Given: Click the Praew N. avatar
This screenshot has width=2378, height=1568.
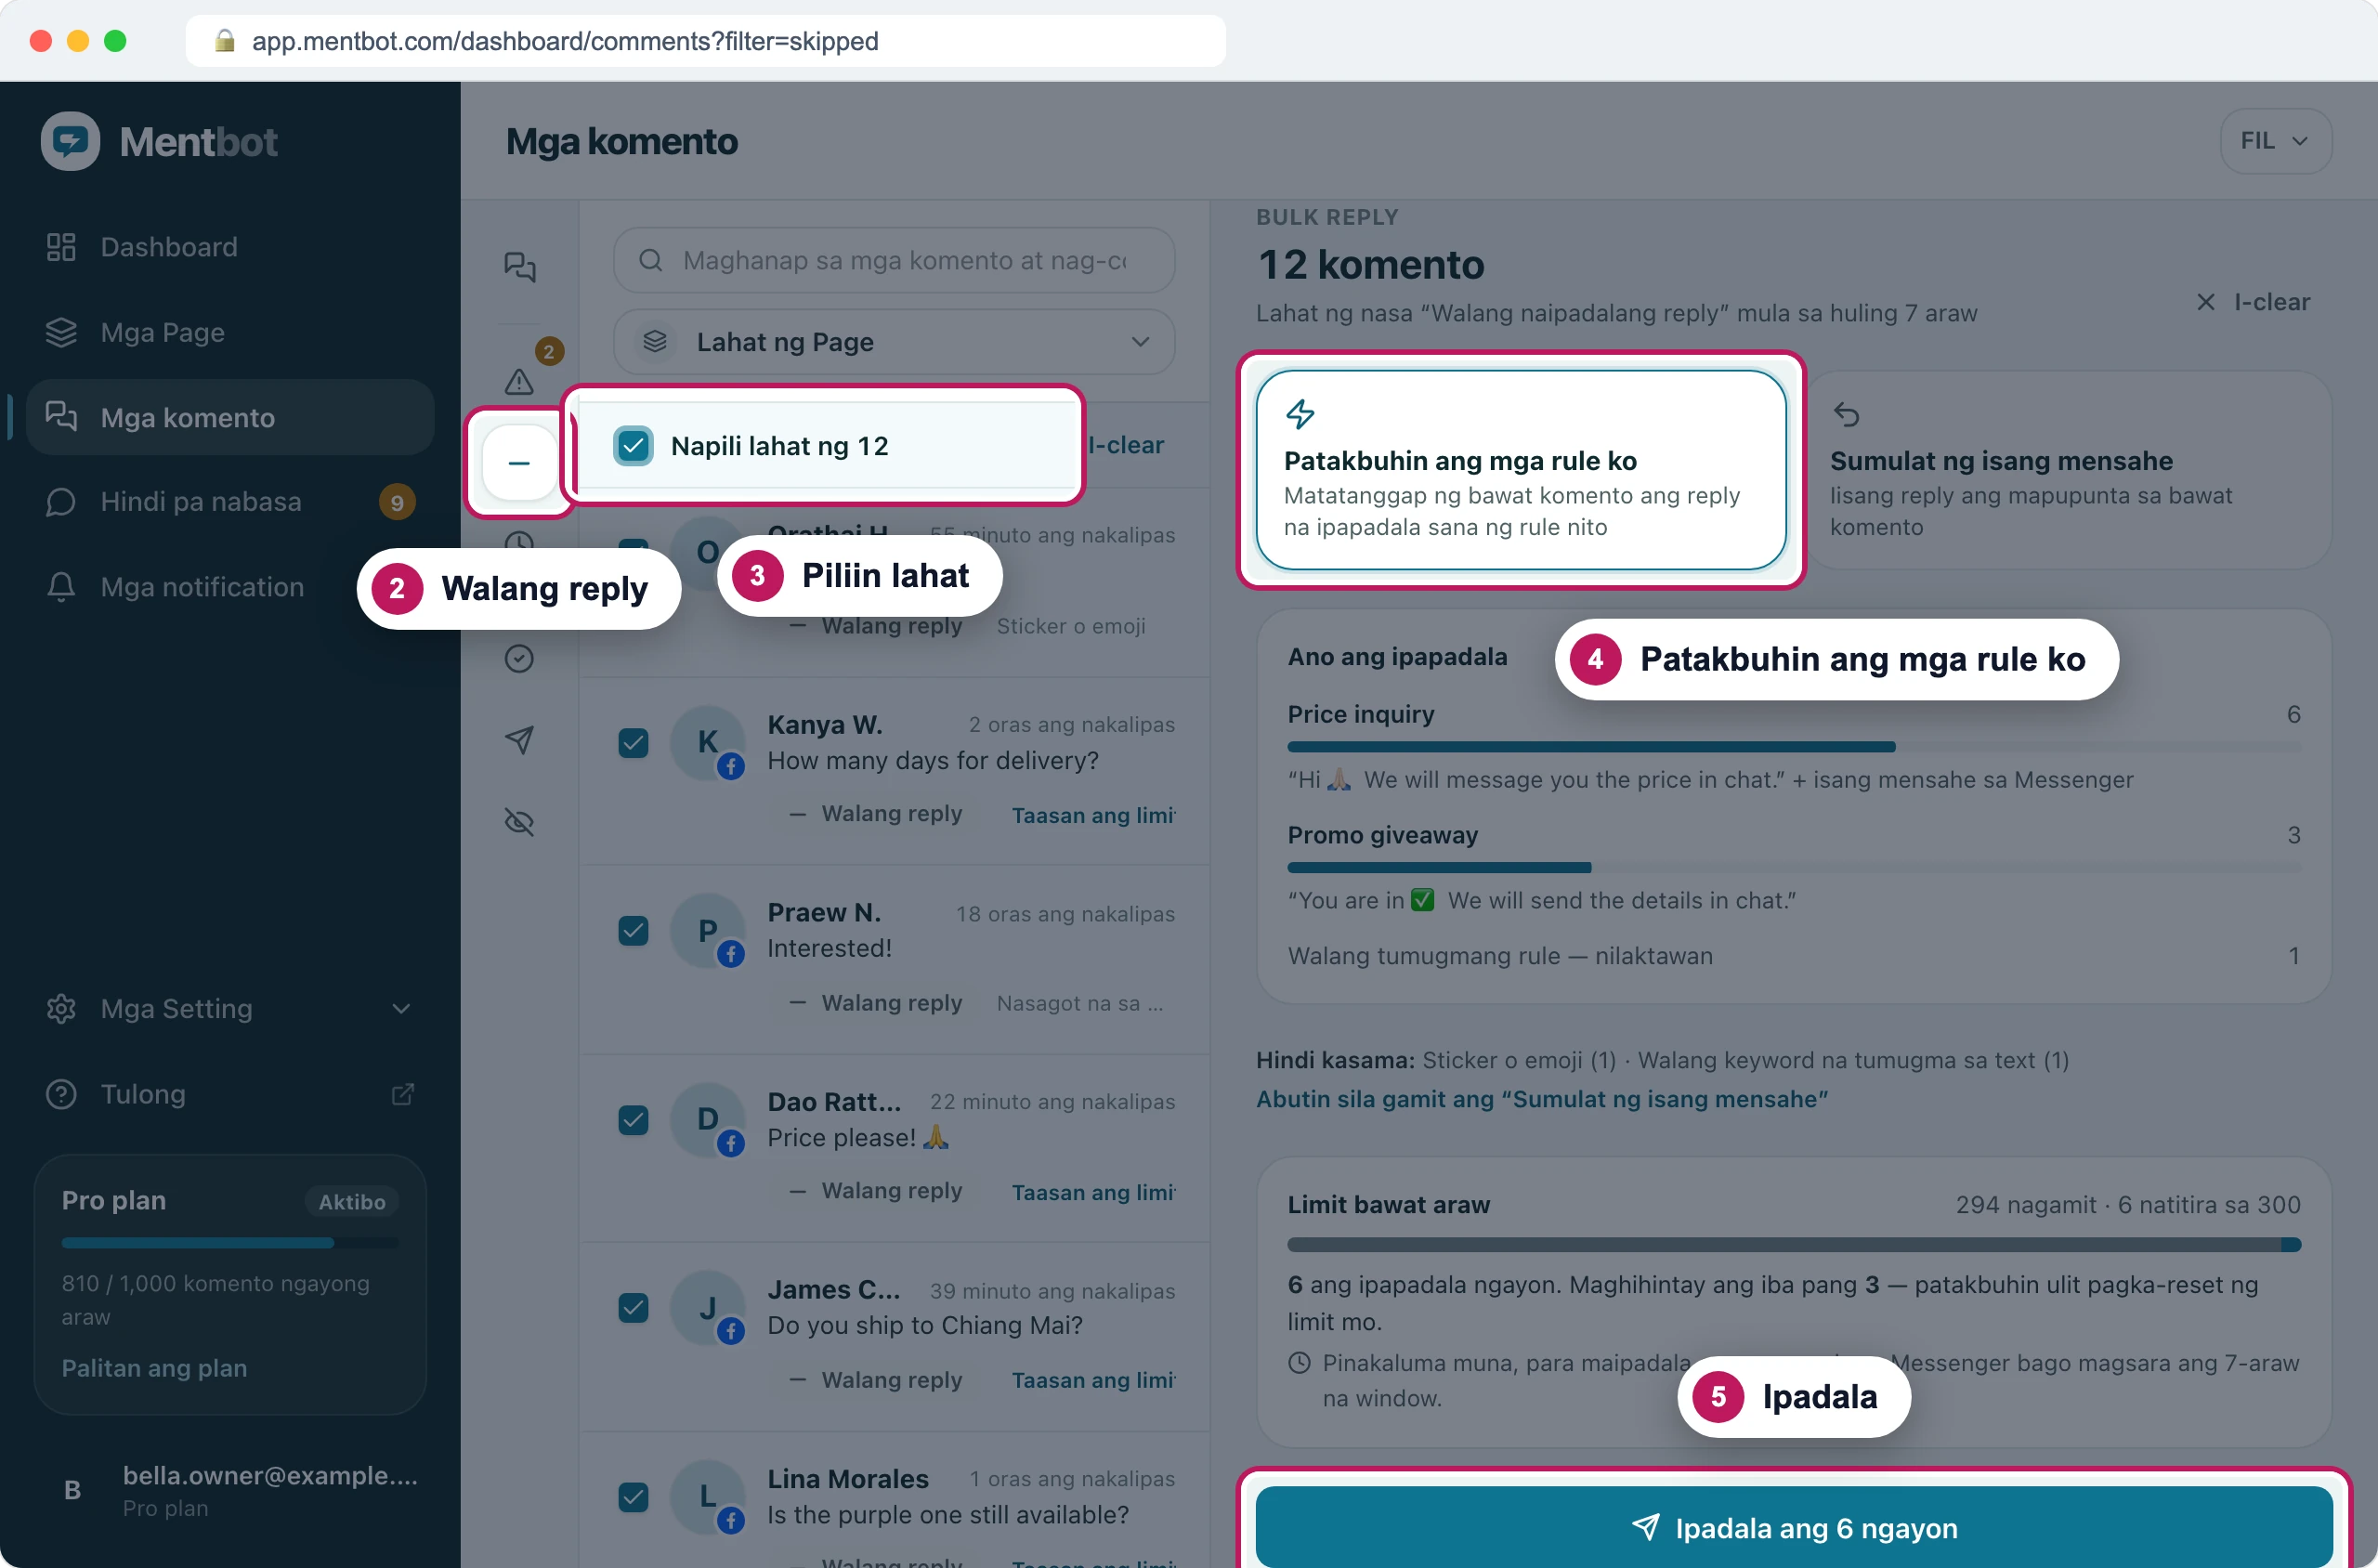Looking at the screenshot, I should click(x=708, y=931).
